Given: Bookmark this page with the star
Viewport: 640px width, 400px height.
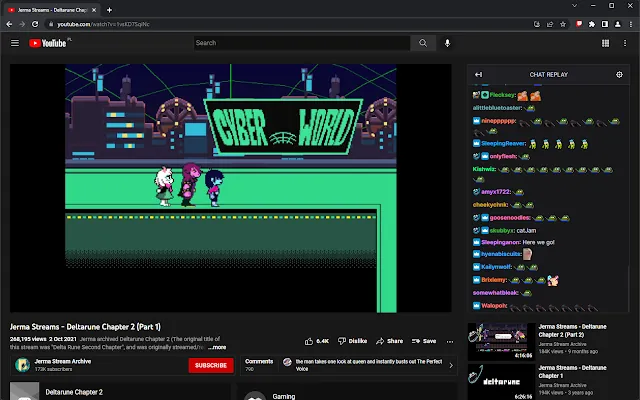Looking at the screenshot, I should 563,24.
